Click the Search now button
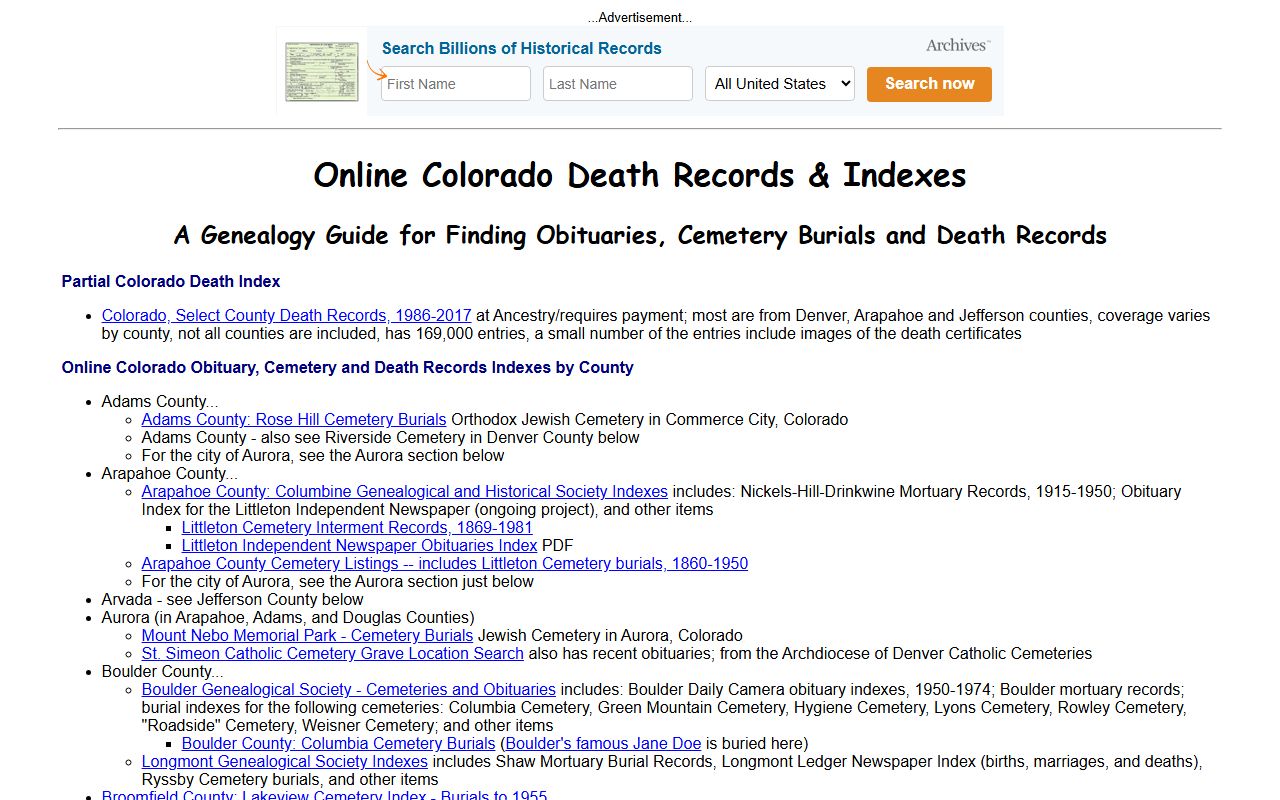This screenshot has width=1280, height=800. (929, 84)
